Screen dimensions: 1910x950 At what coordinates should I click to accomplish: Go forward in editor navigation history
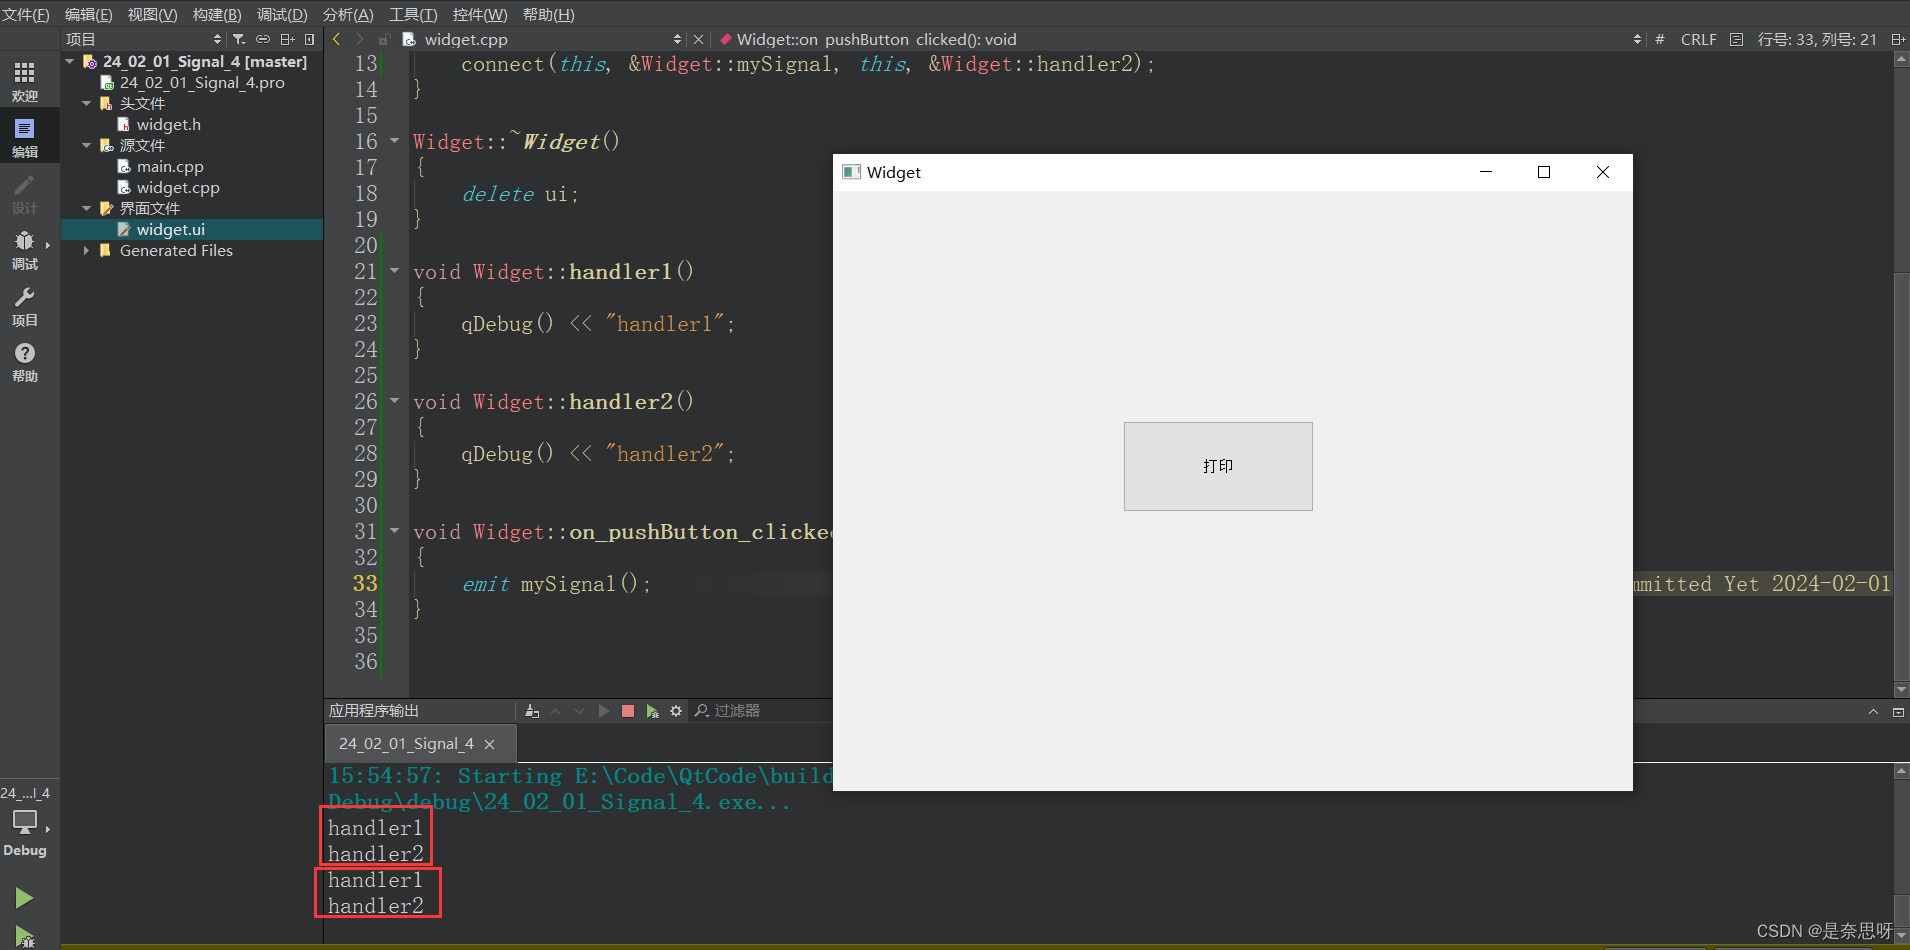pyautogui.click(x=360, y=39)
